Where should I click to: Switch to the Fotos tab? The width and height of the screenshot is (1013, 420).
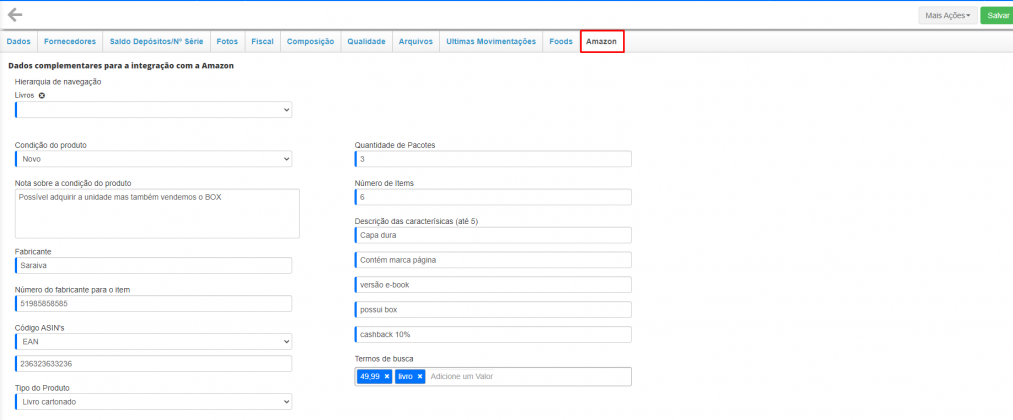(227, 41)
